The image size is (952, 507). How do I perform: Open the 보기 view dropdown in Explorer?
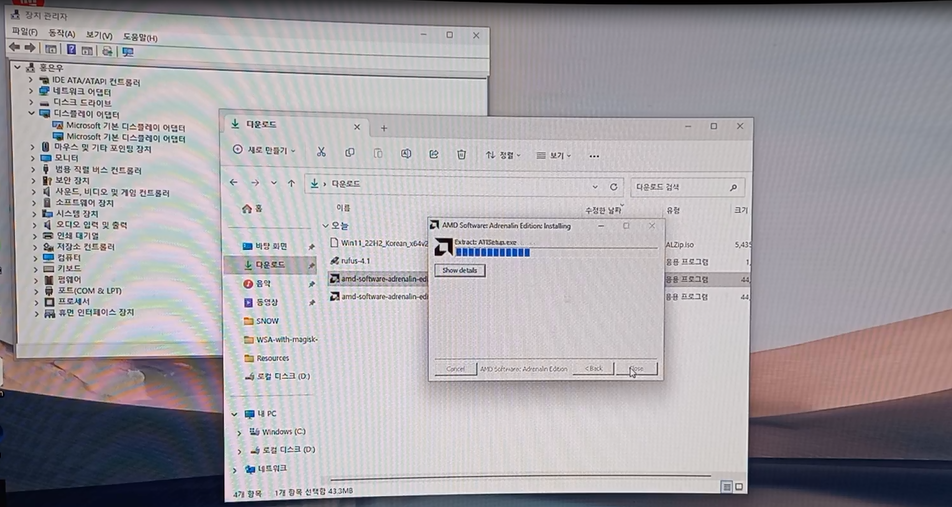point(554,156)
